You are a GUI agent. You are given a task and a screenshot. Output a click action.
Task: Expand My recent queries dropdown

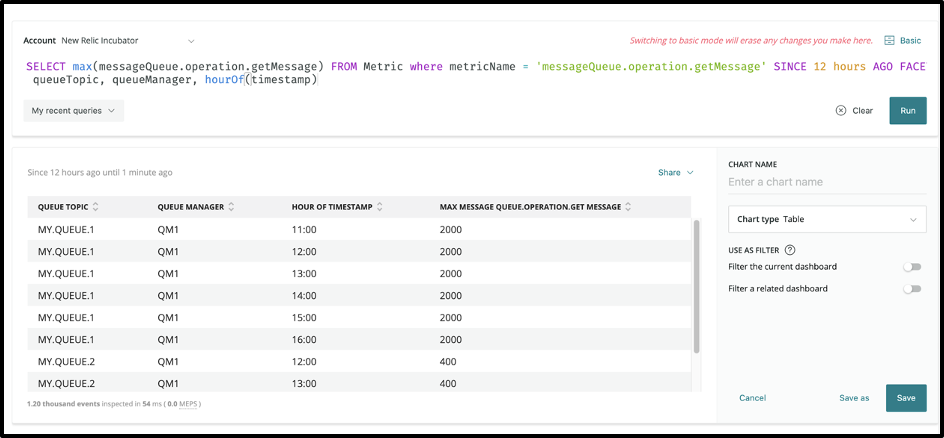tap(73, 111)
